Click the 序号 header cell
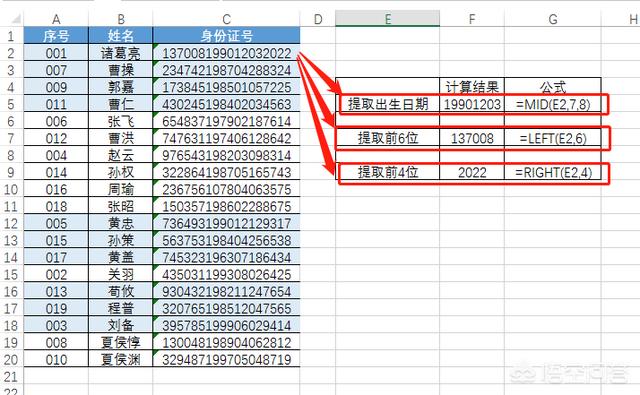This screenshot has width=640, height=395. click(x=56, y=36)
